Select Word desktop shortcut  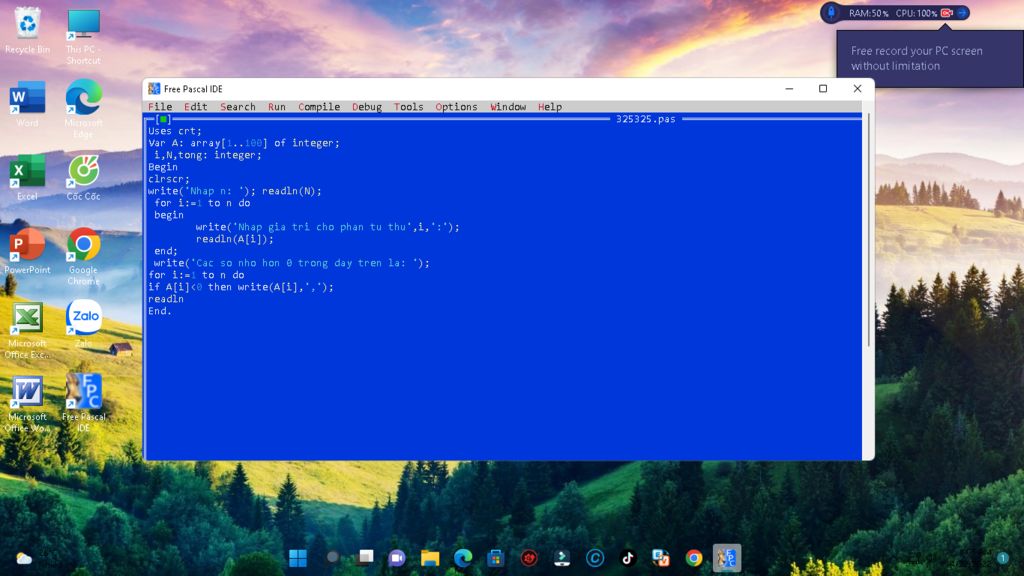click(x=27, y=104)
